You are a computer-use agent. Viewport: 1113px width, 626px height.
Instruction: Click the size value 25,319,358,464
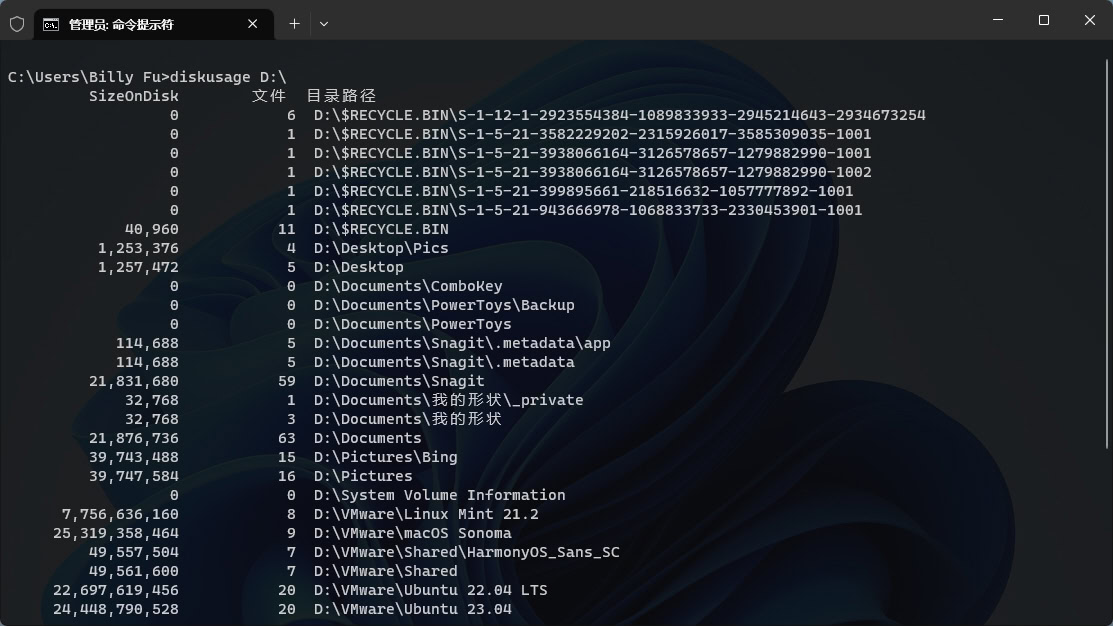pos(116,534)
